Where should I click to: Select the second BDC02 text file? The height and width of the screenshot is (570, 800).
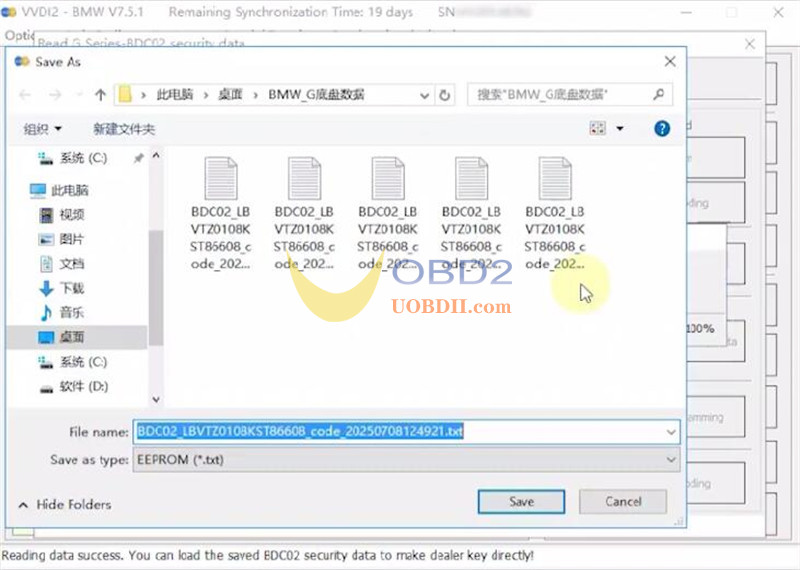pyautogui.click(x=304, y=214)
